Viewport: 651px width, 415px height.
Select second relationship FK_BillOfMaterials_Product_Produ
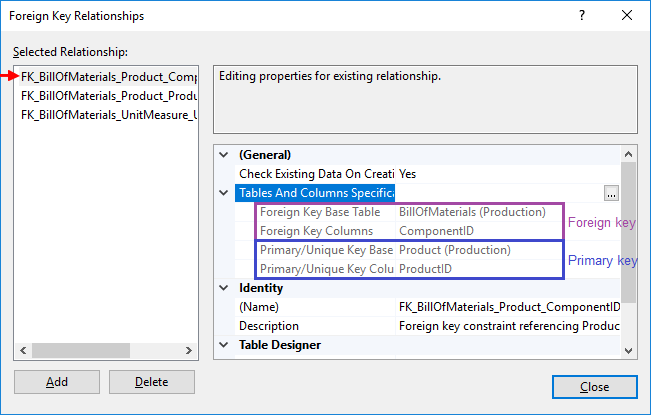coord(108,95)
